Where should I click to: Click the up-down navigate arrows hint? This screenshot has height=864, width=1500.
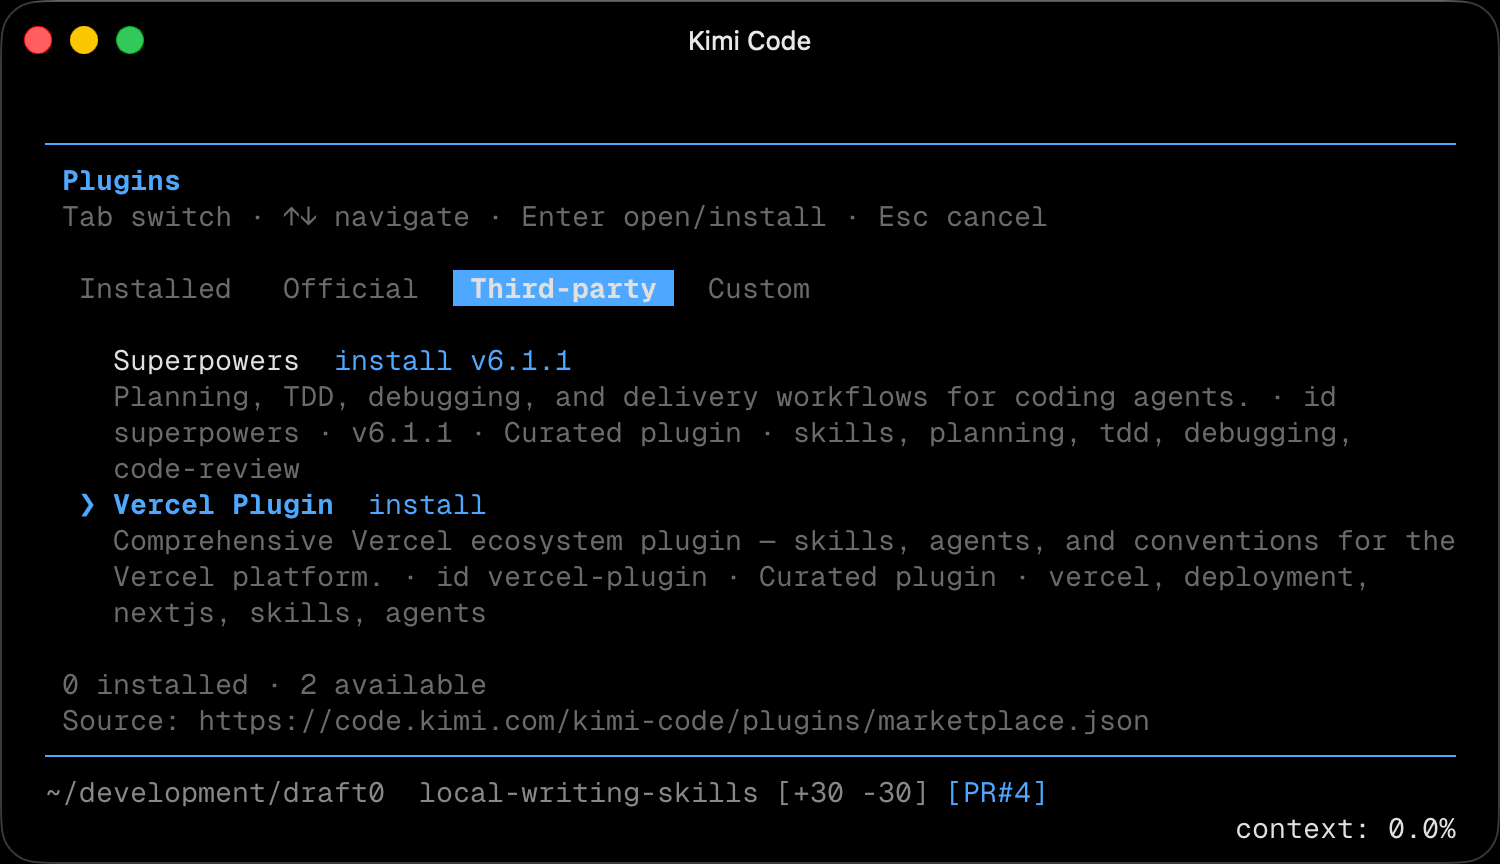tap(300, 217)
